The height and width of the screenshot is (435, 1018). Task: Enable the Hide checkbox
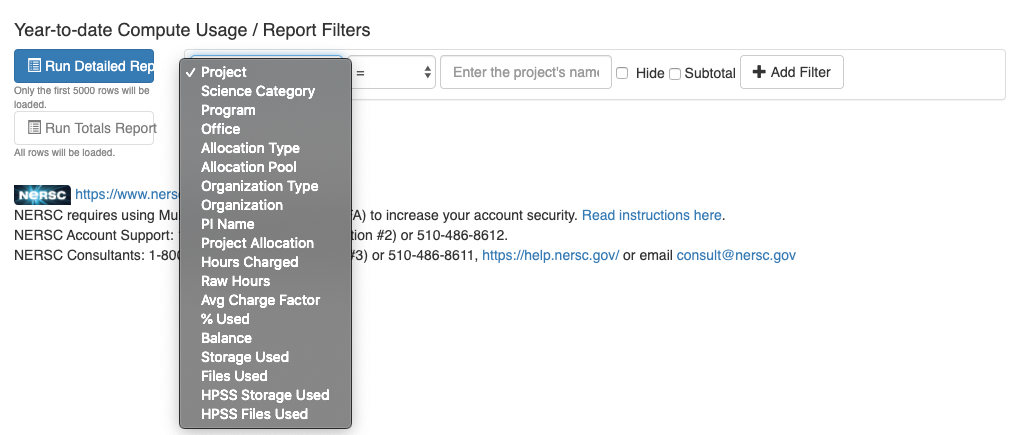622,73
